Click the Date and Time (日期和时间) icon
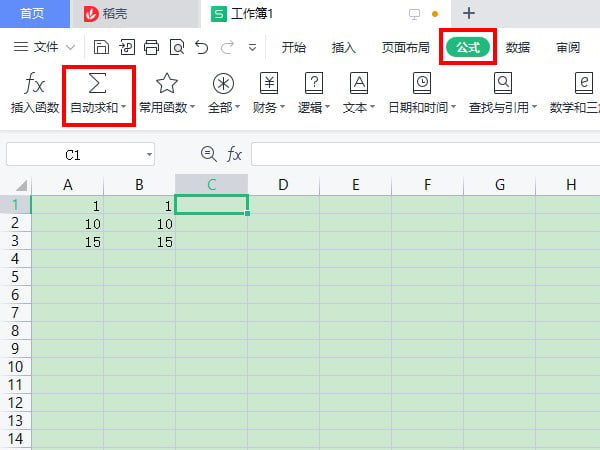This screenshot has height=450, width=600. [422, 84]
